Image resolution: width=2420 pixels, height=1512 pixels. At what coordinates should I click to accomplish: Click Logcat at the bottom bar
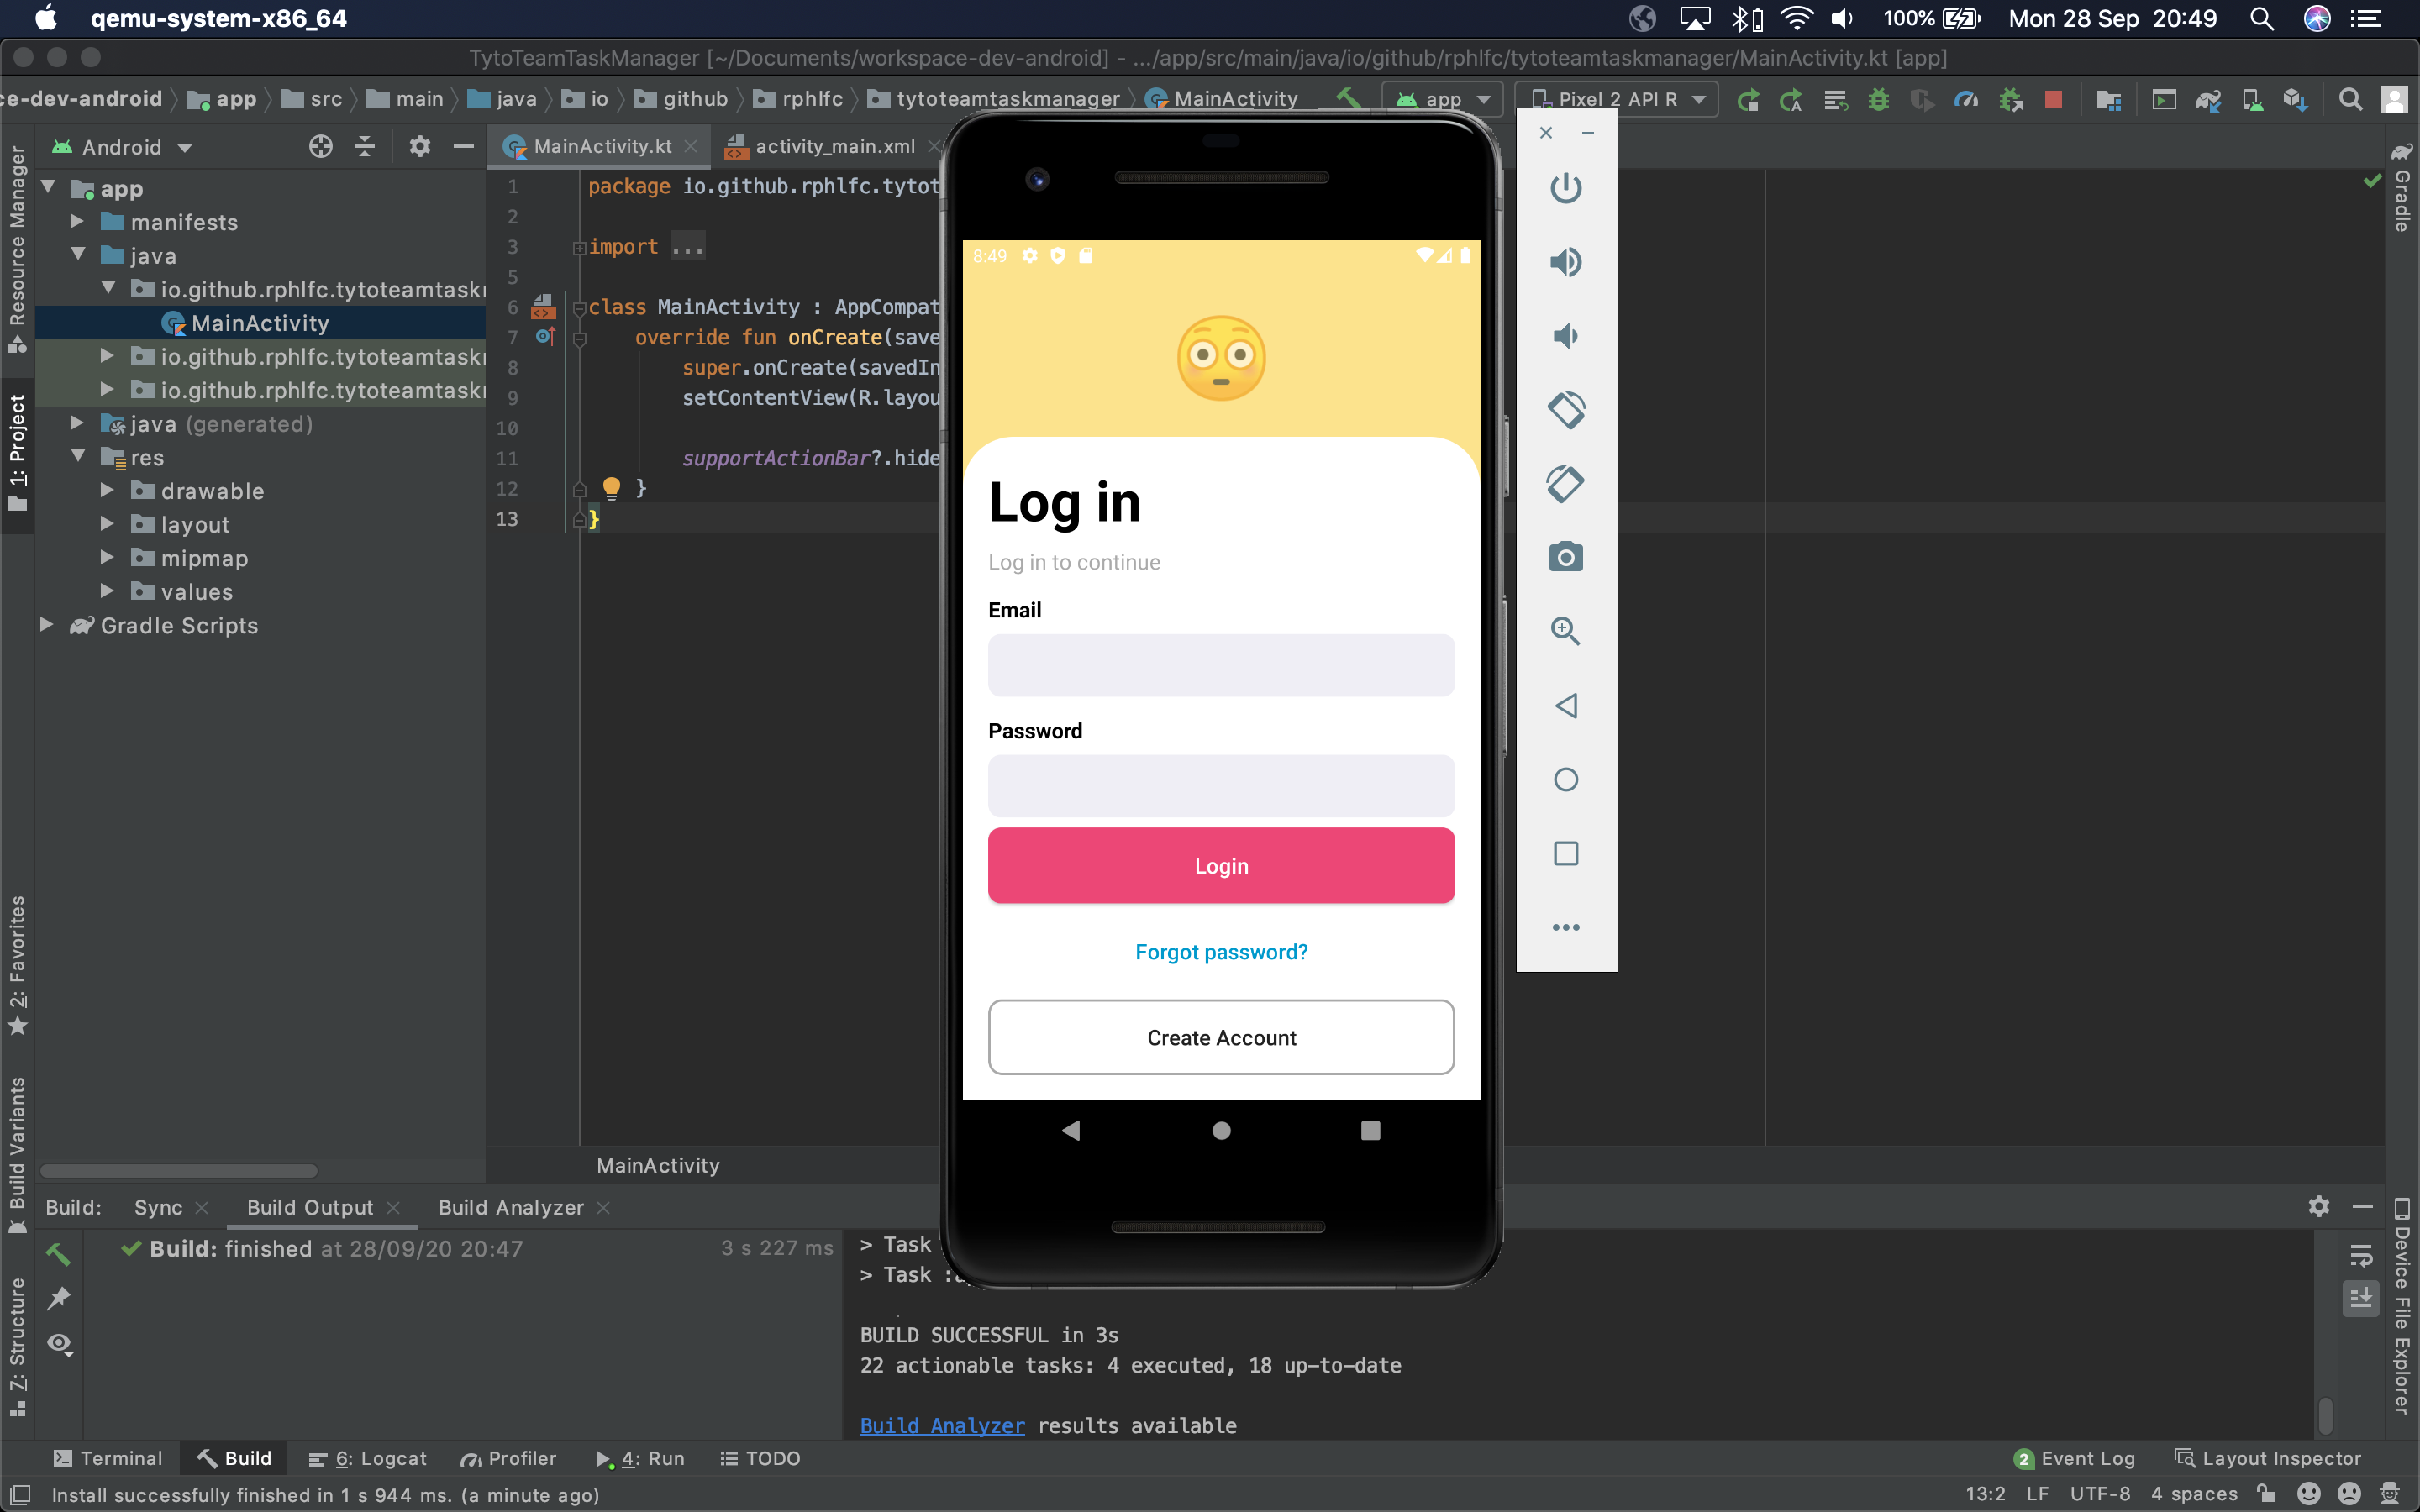pos(367,1458)
